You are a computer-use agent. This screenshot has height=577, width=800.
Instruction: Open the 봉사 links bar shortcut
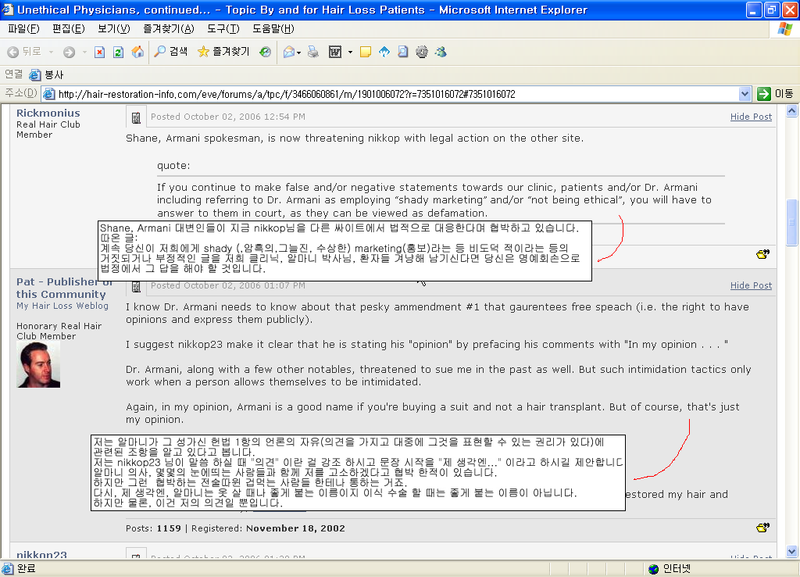coord(46,75)
